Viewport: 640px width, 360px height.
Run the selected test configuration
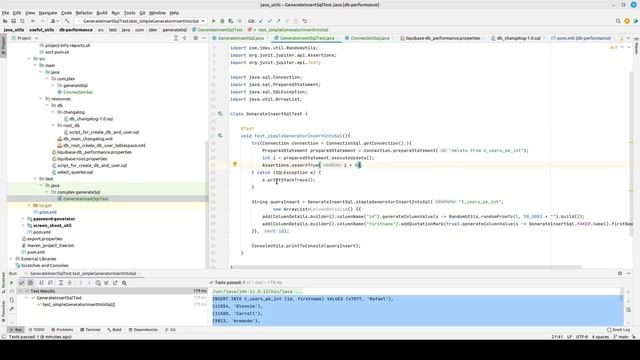(x=213, y=21)
